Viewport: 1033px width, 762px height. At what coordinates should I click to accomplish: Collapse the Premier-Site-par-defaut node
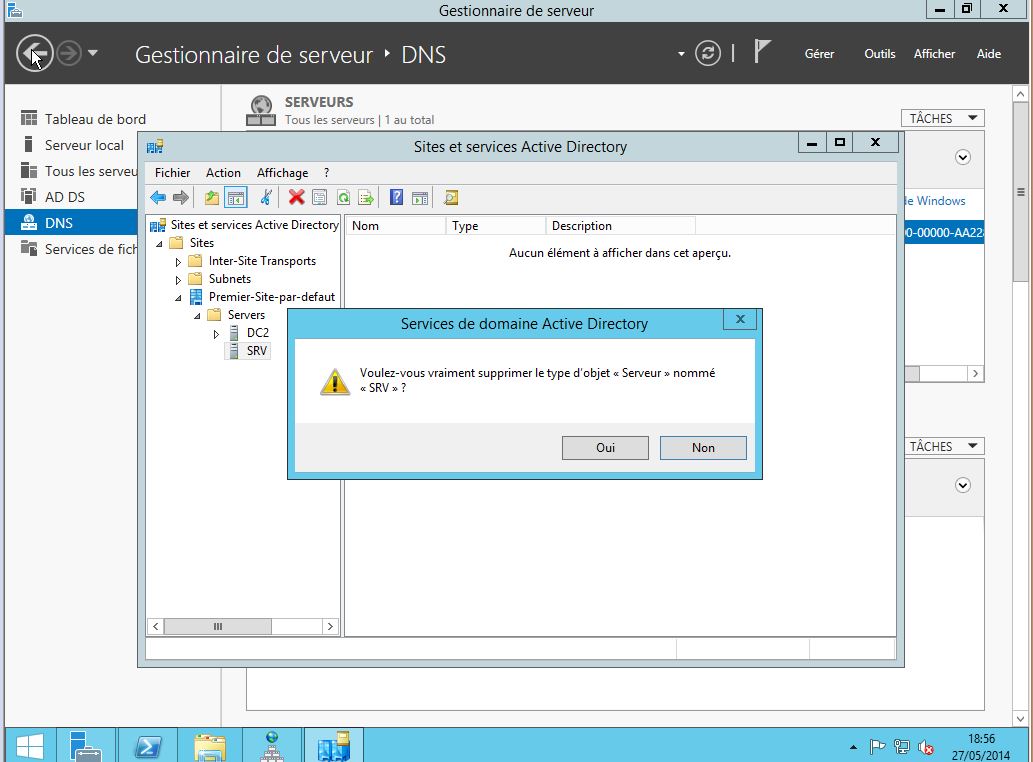coord(178,298)
